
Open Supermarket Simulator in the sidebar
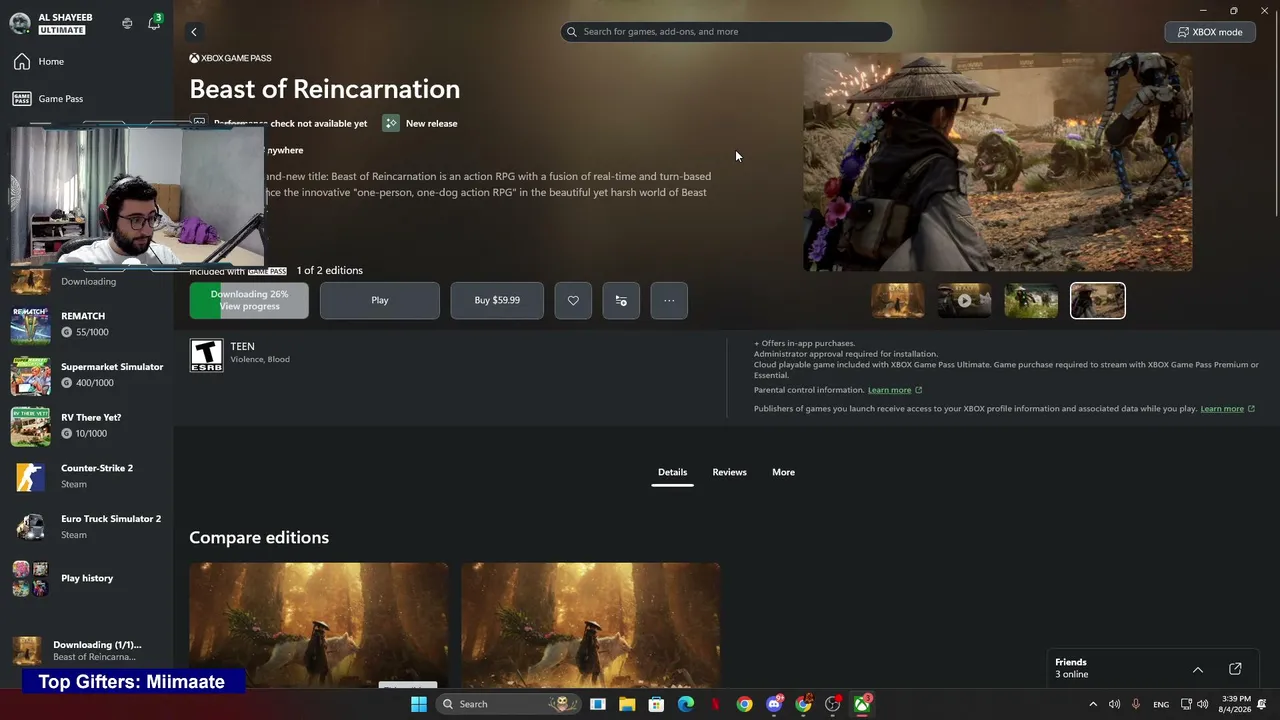tap(86, 375)
